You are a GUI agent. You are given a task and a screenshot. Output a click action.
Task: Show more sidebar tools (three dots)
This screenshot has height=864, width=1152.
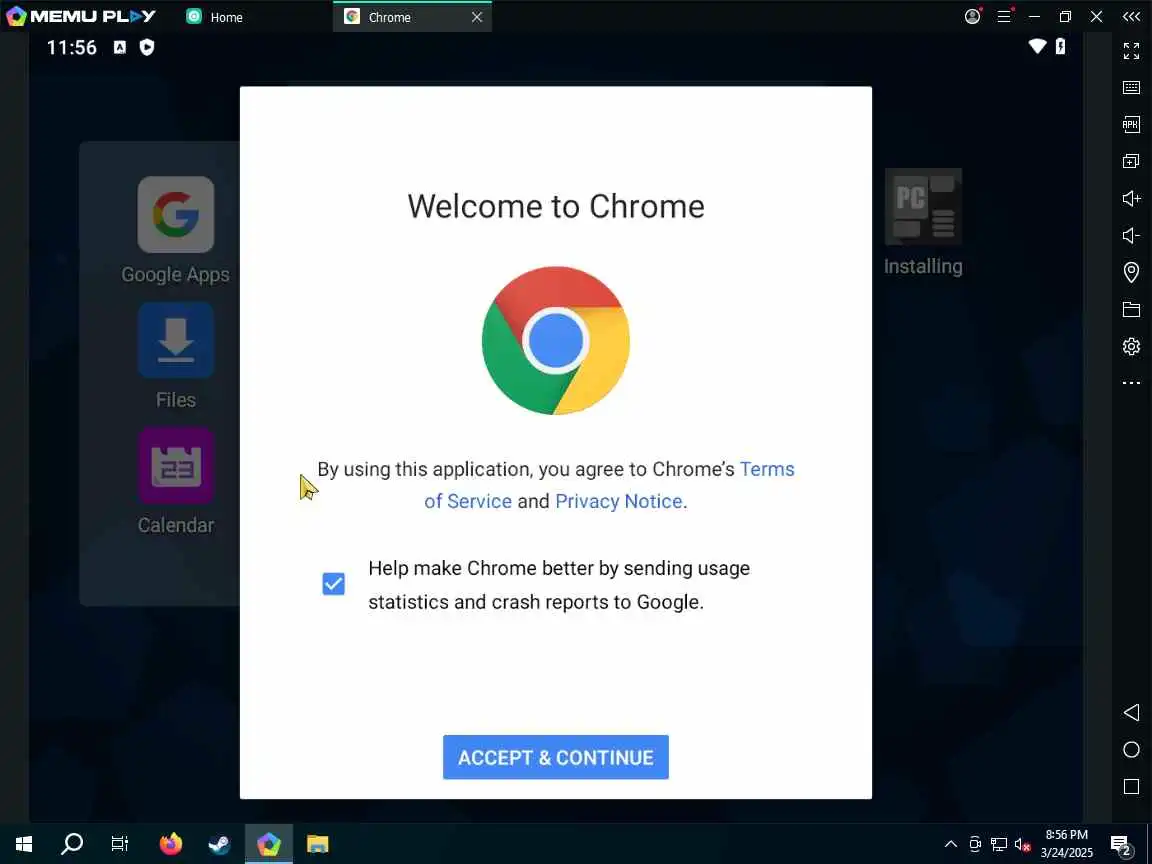pyautogui.click(x=1131, y=383)
